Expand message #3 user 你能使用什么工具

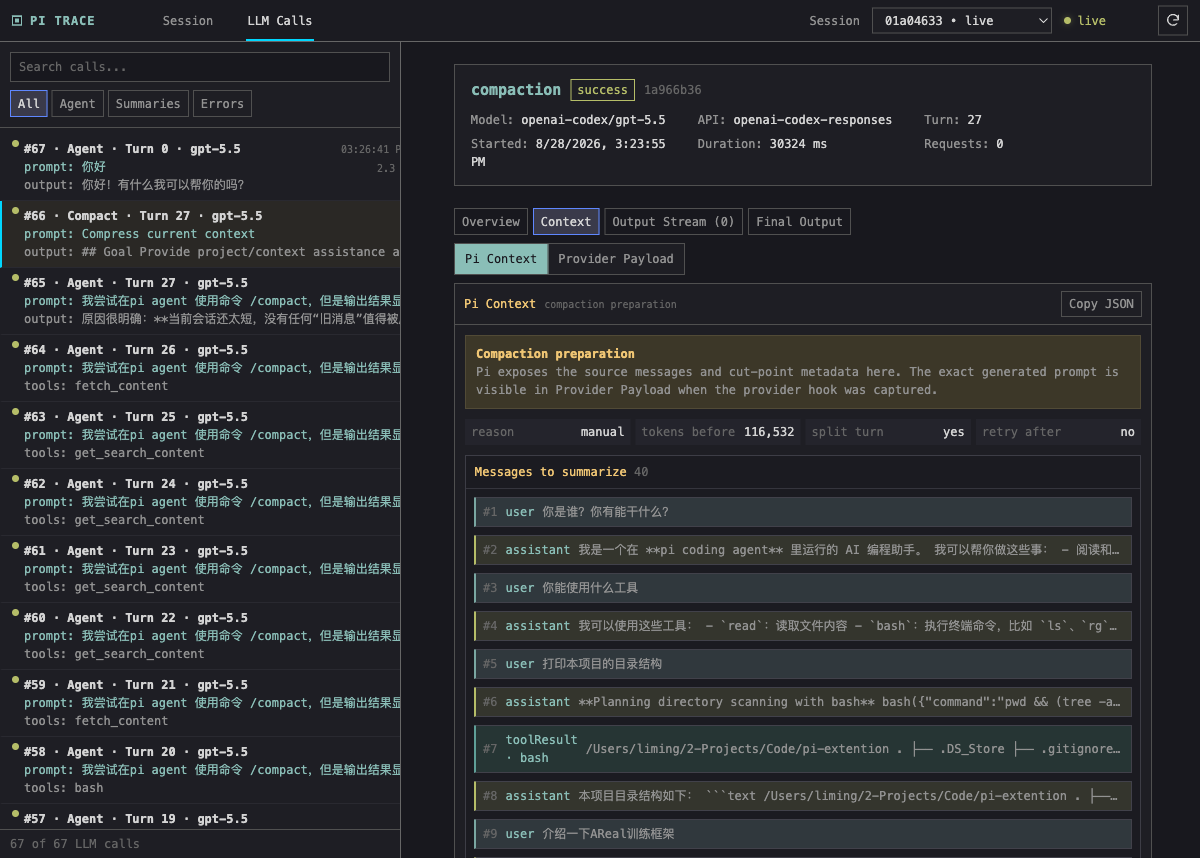coord(803,588)
